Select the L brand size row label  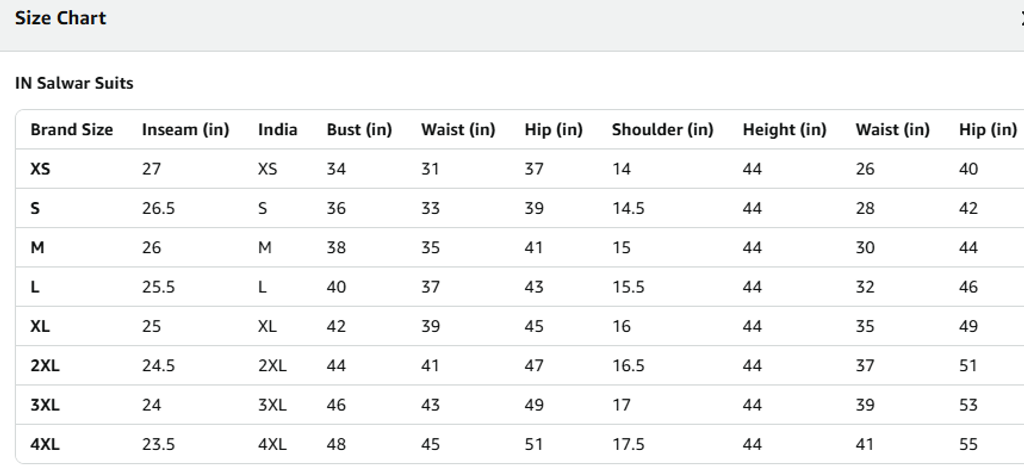coord(35,287)
